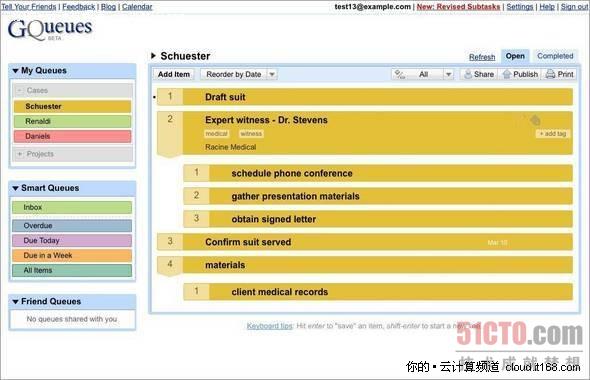Click the Racine Medical note
The height and width of the screenshot is (380, 590).
(230, 147)
